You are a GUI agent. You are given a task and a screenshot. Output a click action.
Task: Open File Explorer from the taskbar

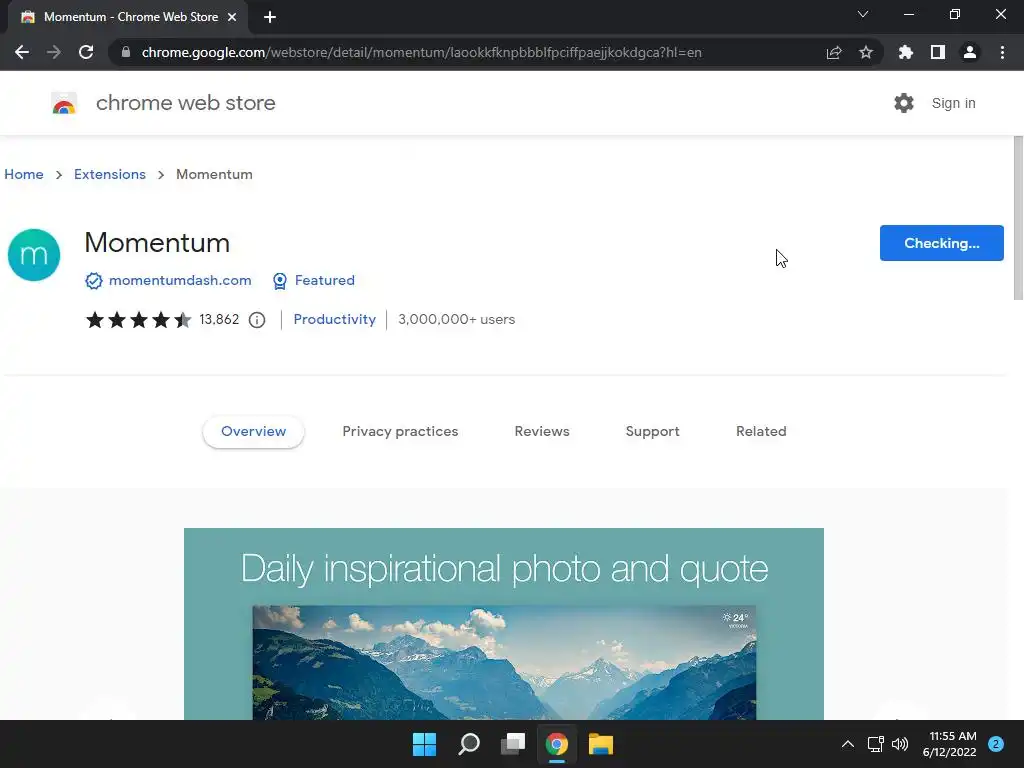(601, 744)
